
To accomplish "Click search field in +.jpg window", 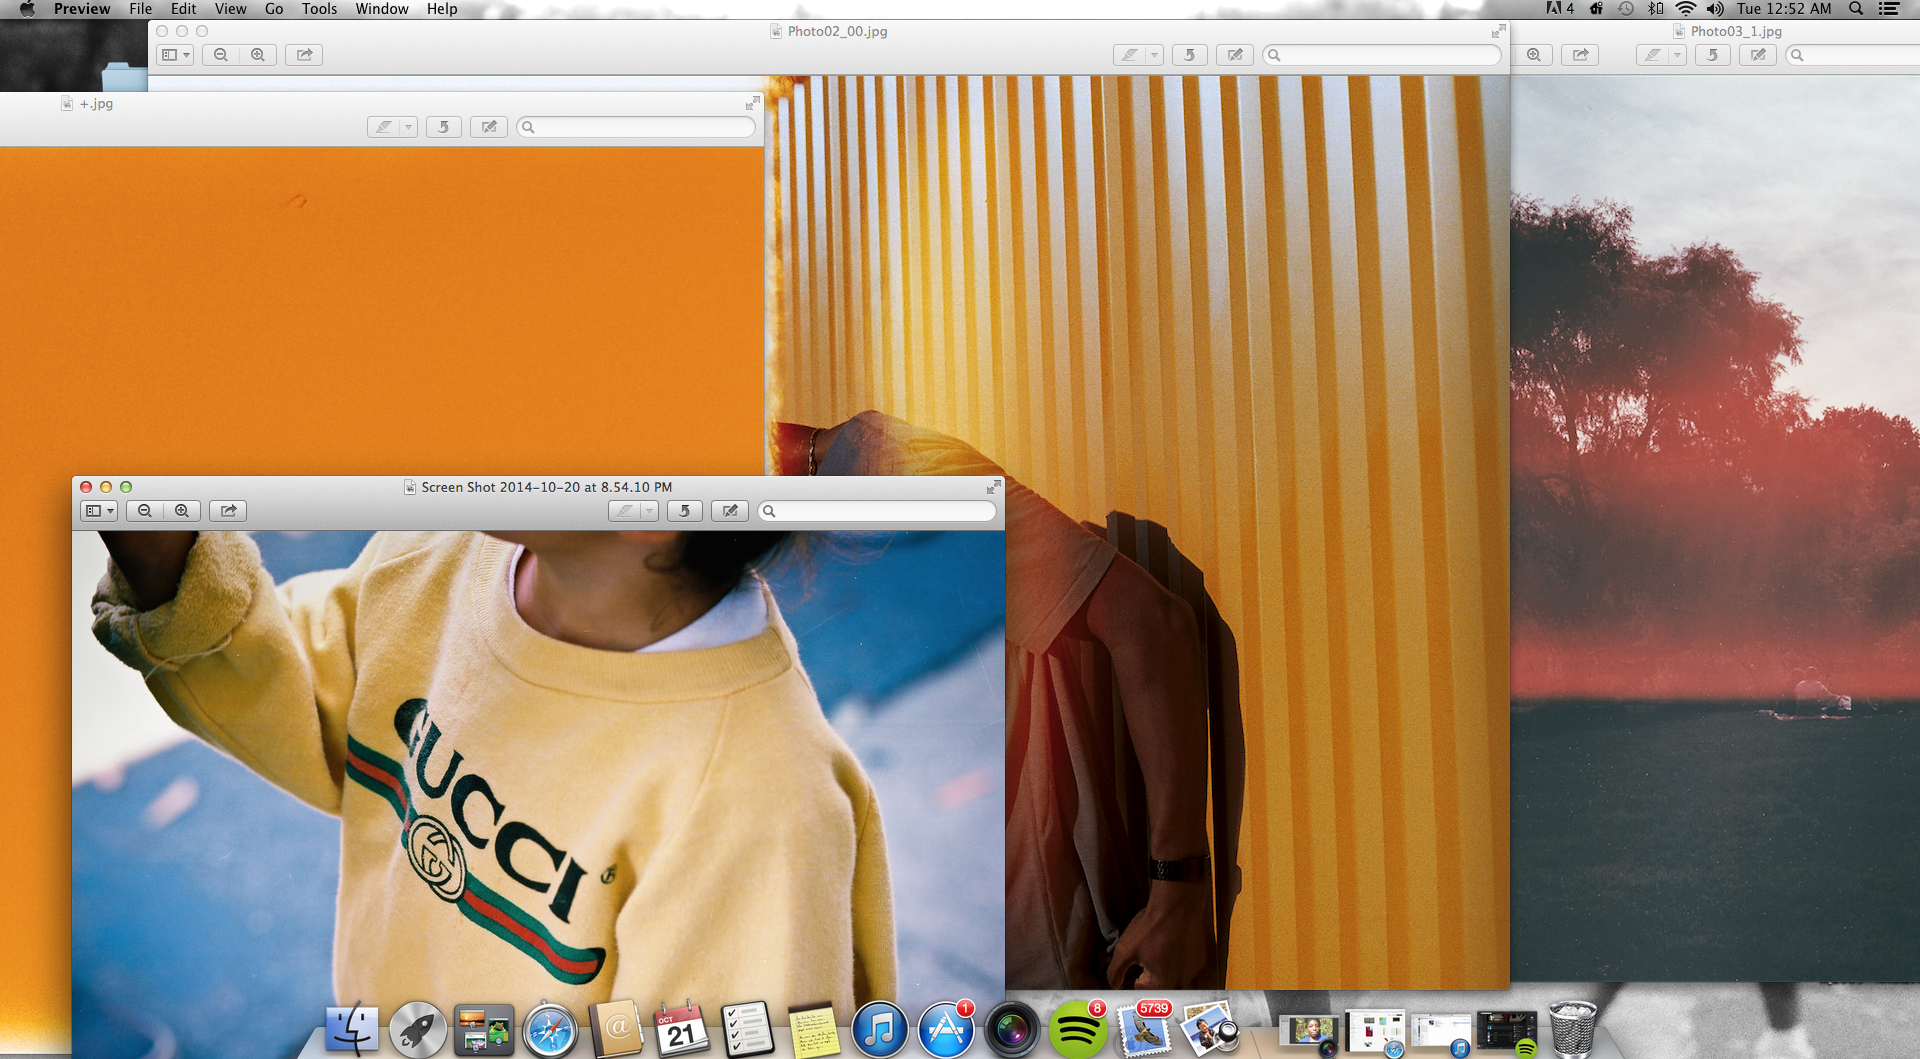I will [x=636, y=127].
